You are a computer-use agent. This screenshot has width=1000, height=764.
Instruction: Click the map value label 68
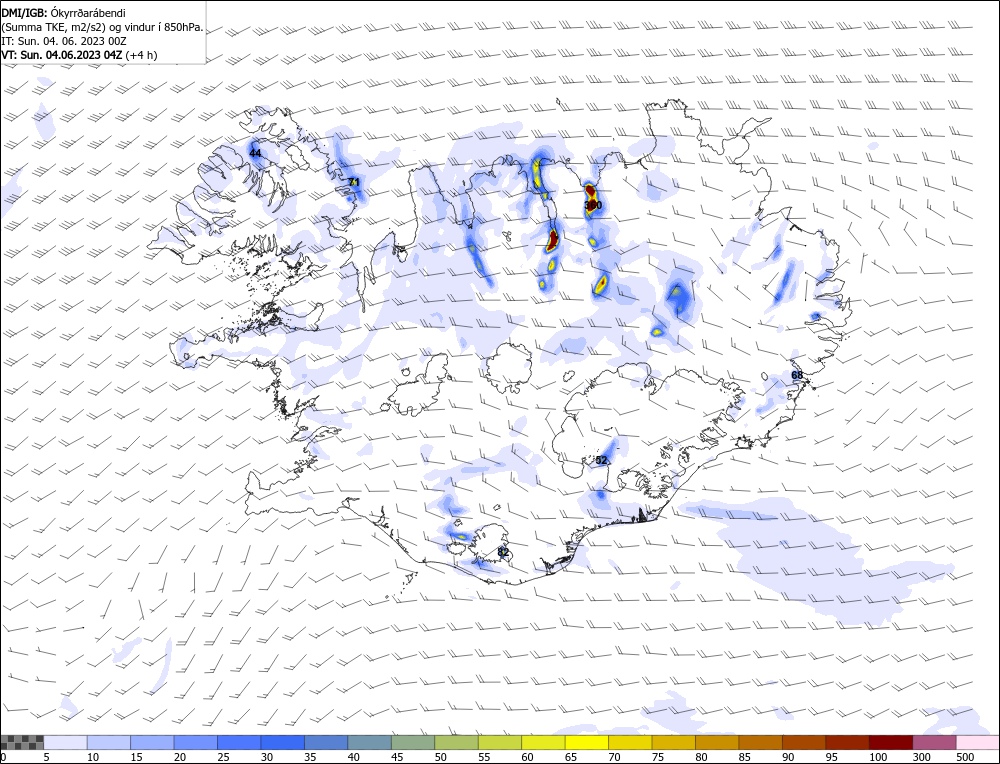(797, 375)
